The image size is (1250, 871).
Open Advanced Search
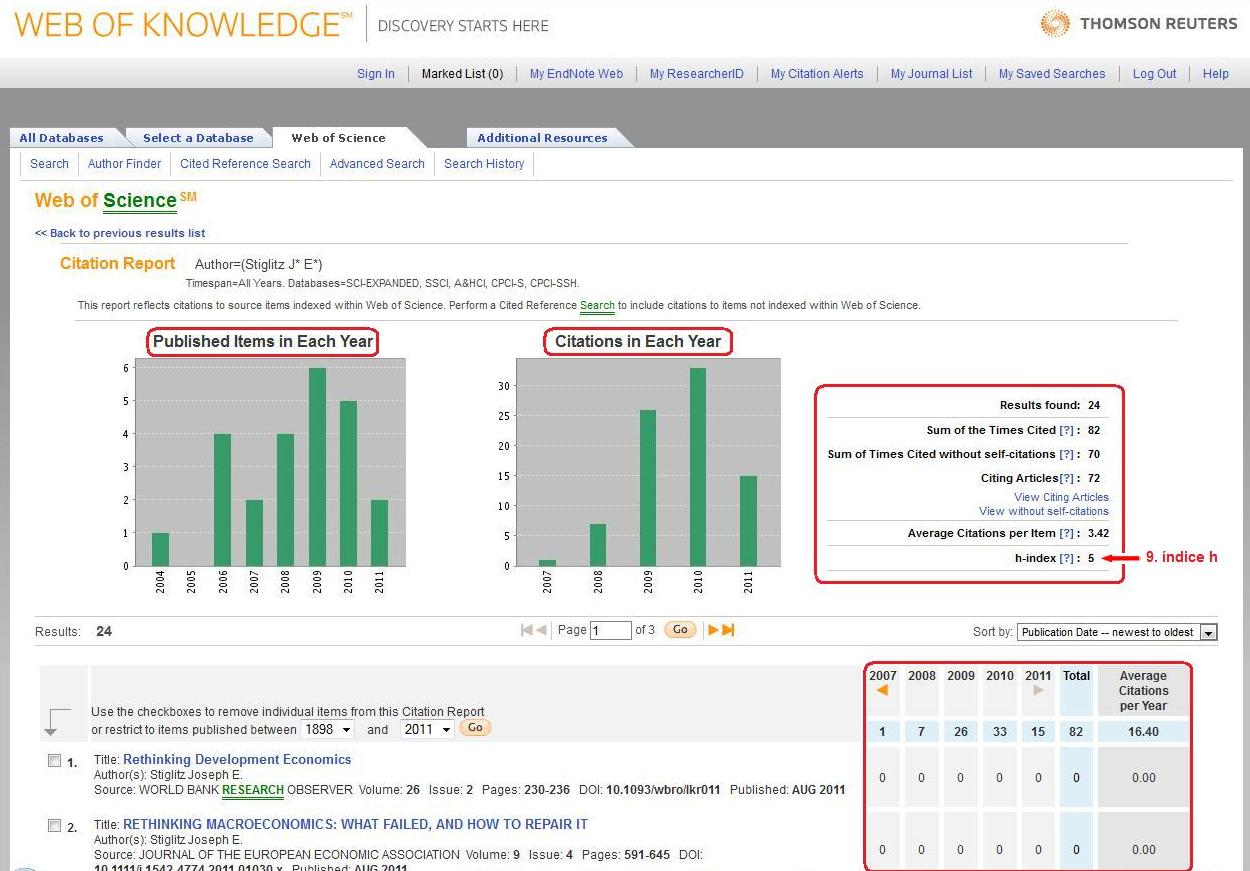377,164
